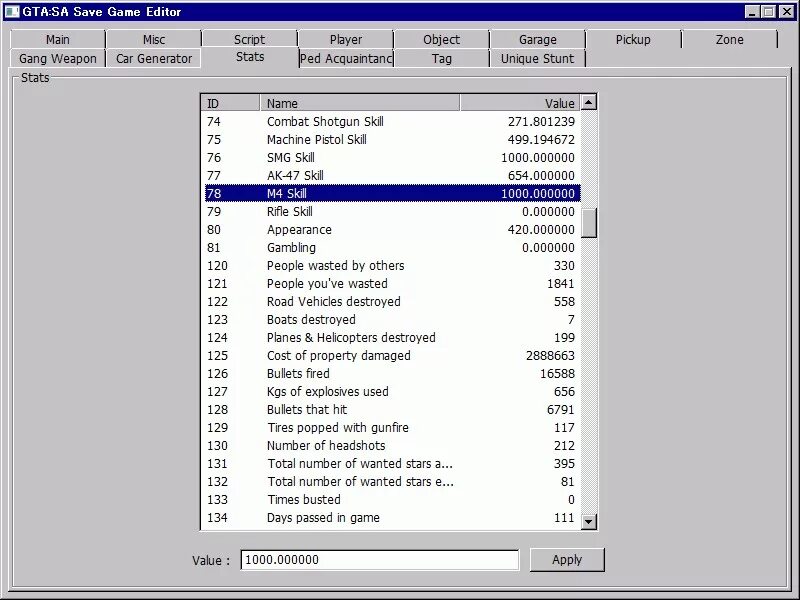Click the active Stats tab
Screen dimensions: 800x600
pos(249,57)
